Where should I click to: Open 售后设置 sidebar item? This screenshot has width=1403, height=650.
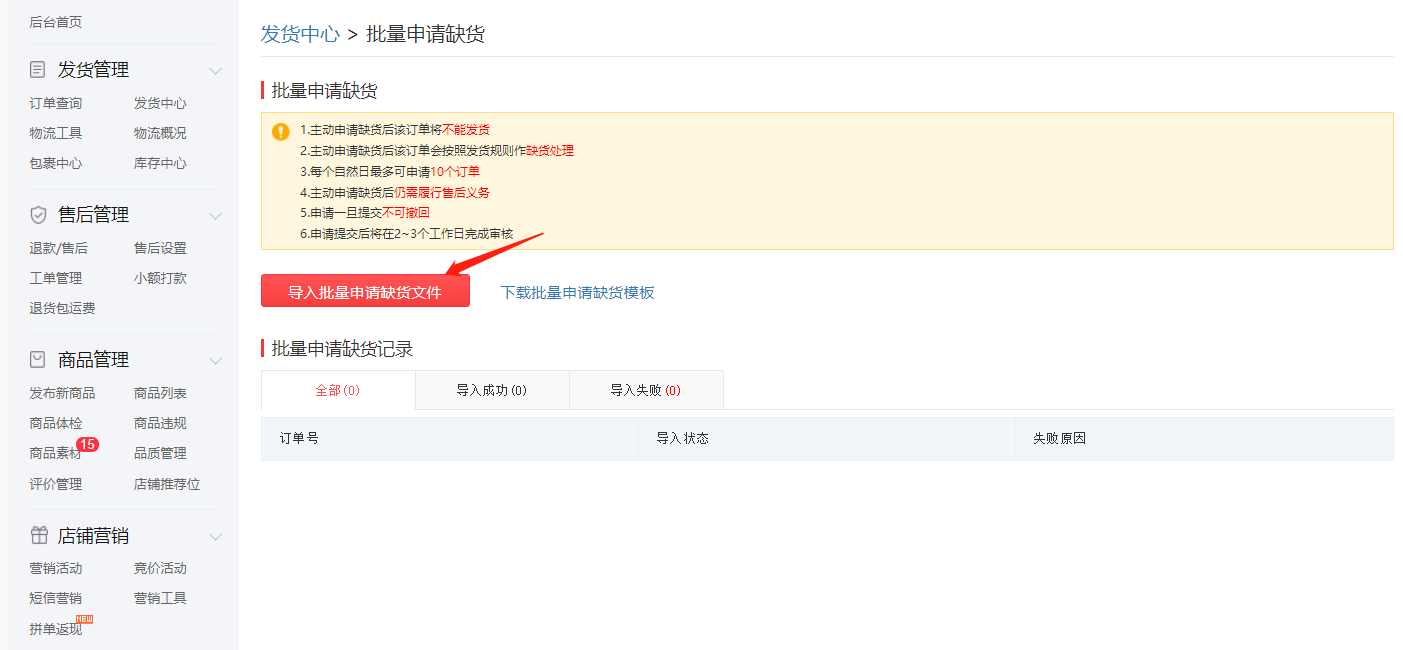[160, 248]
